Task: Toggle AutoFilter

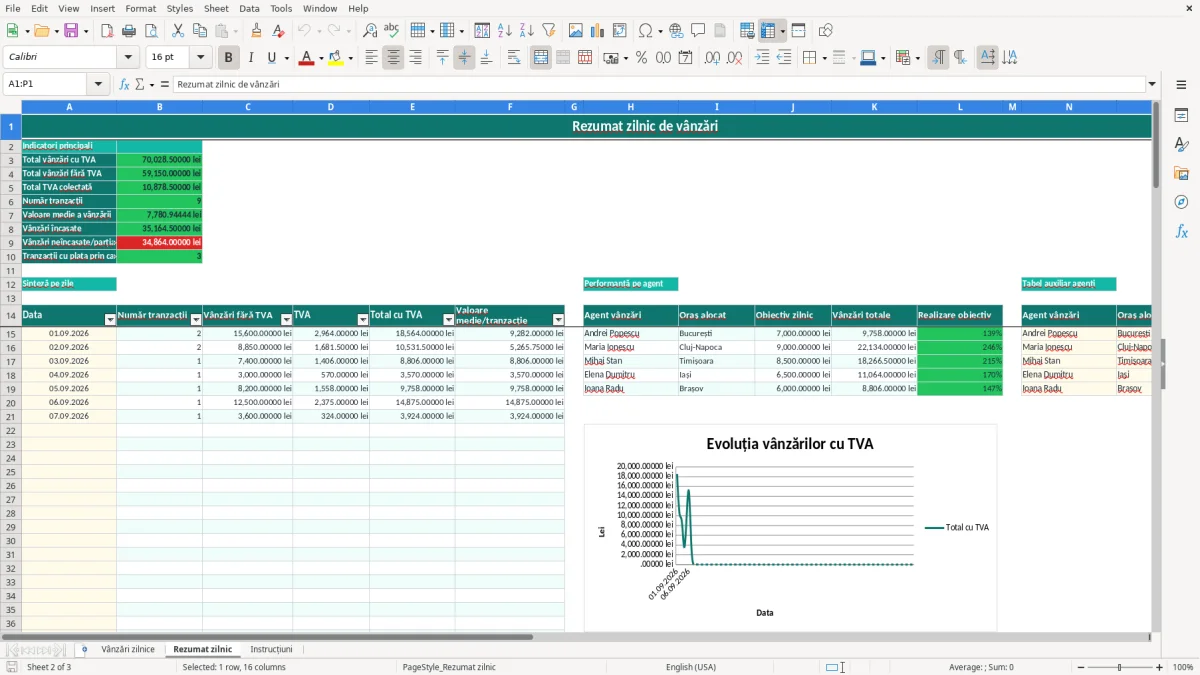Action: (548, 31)
